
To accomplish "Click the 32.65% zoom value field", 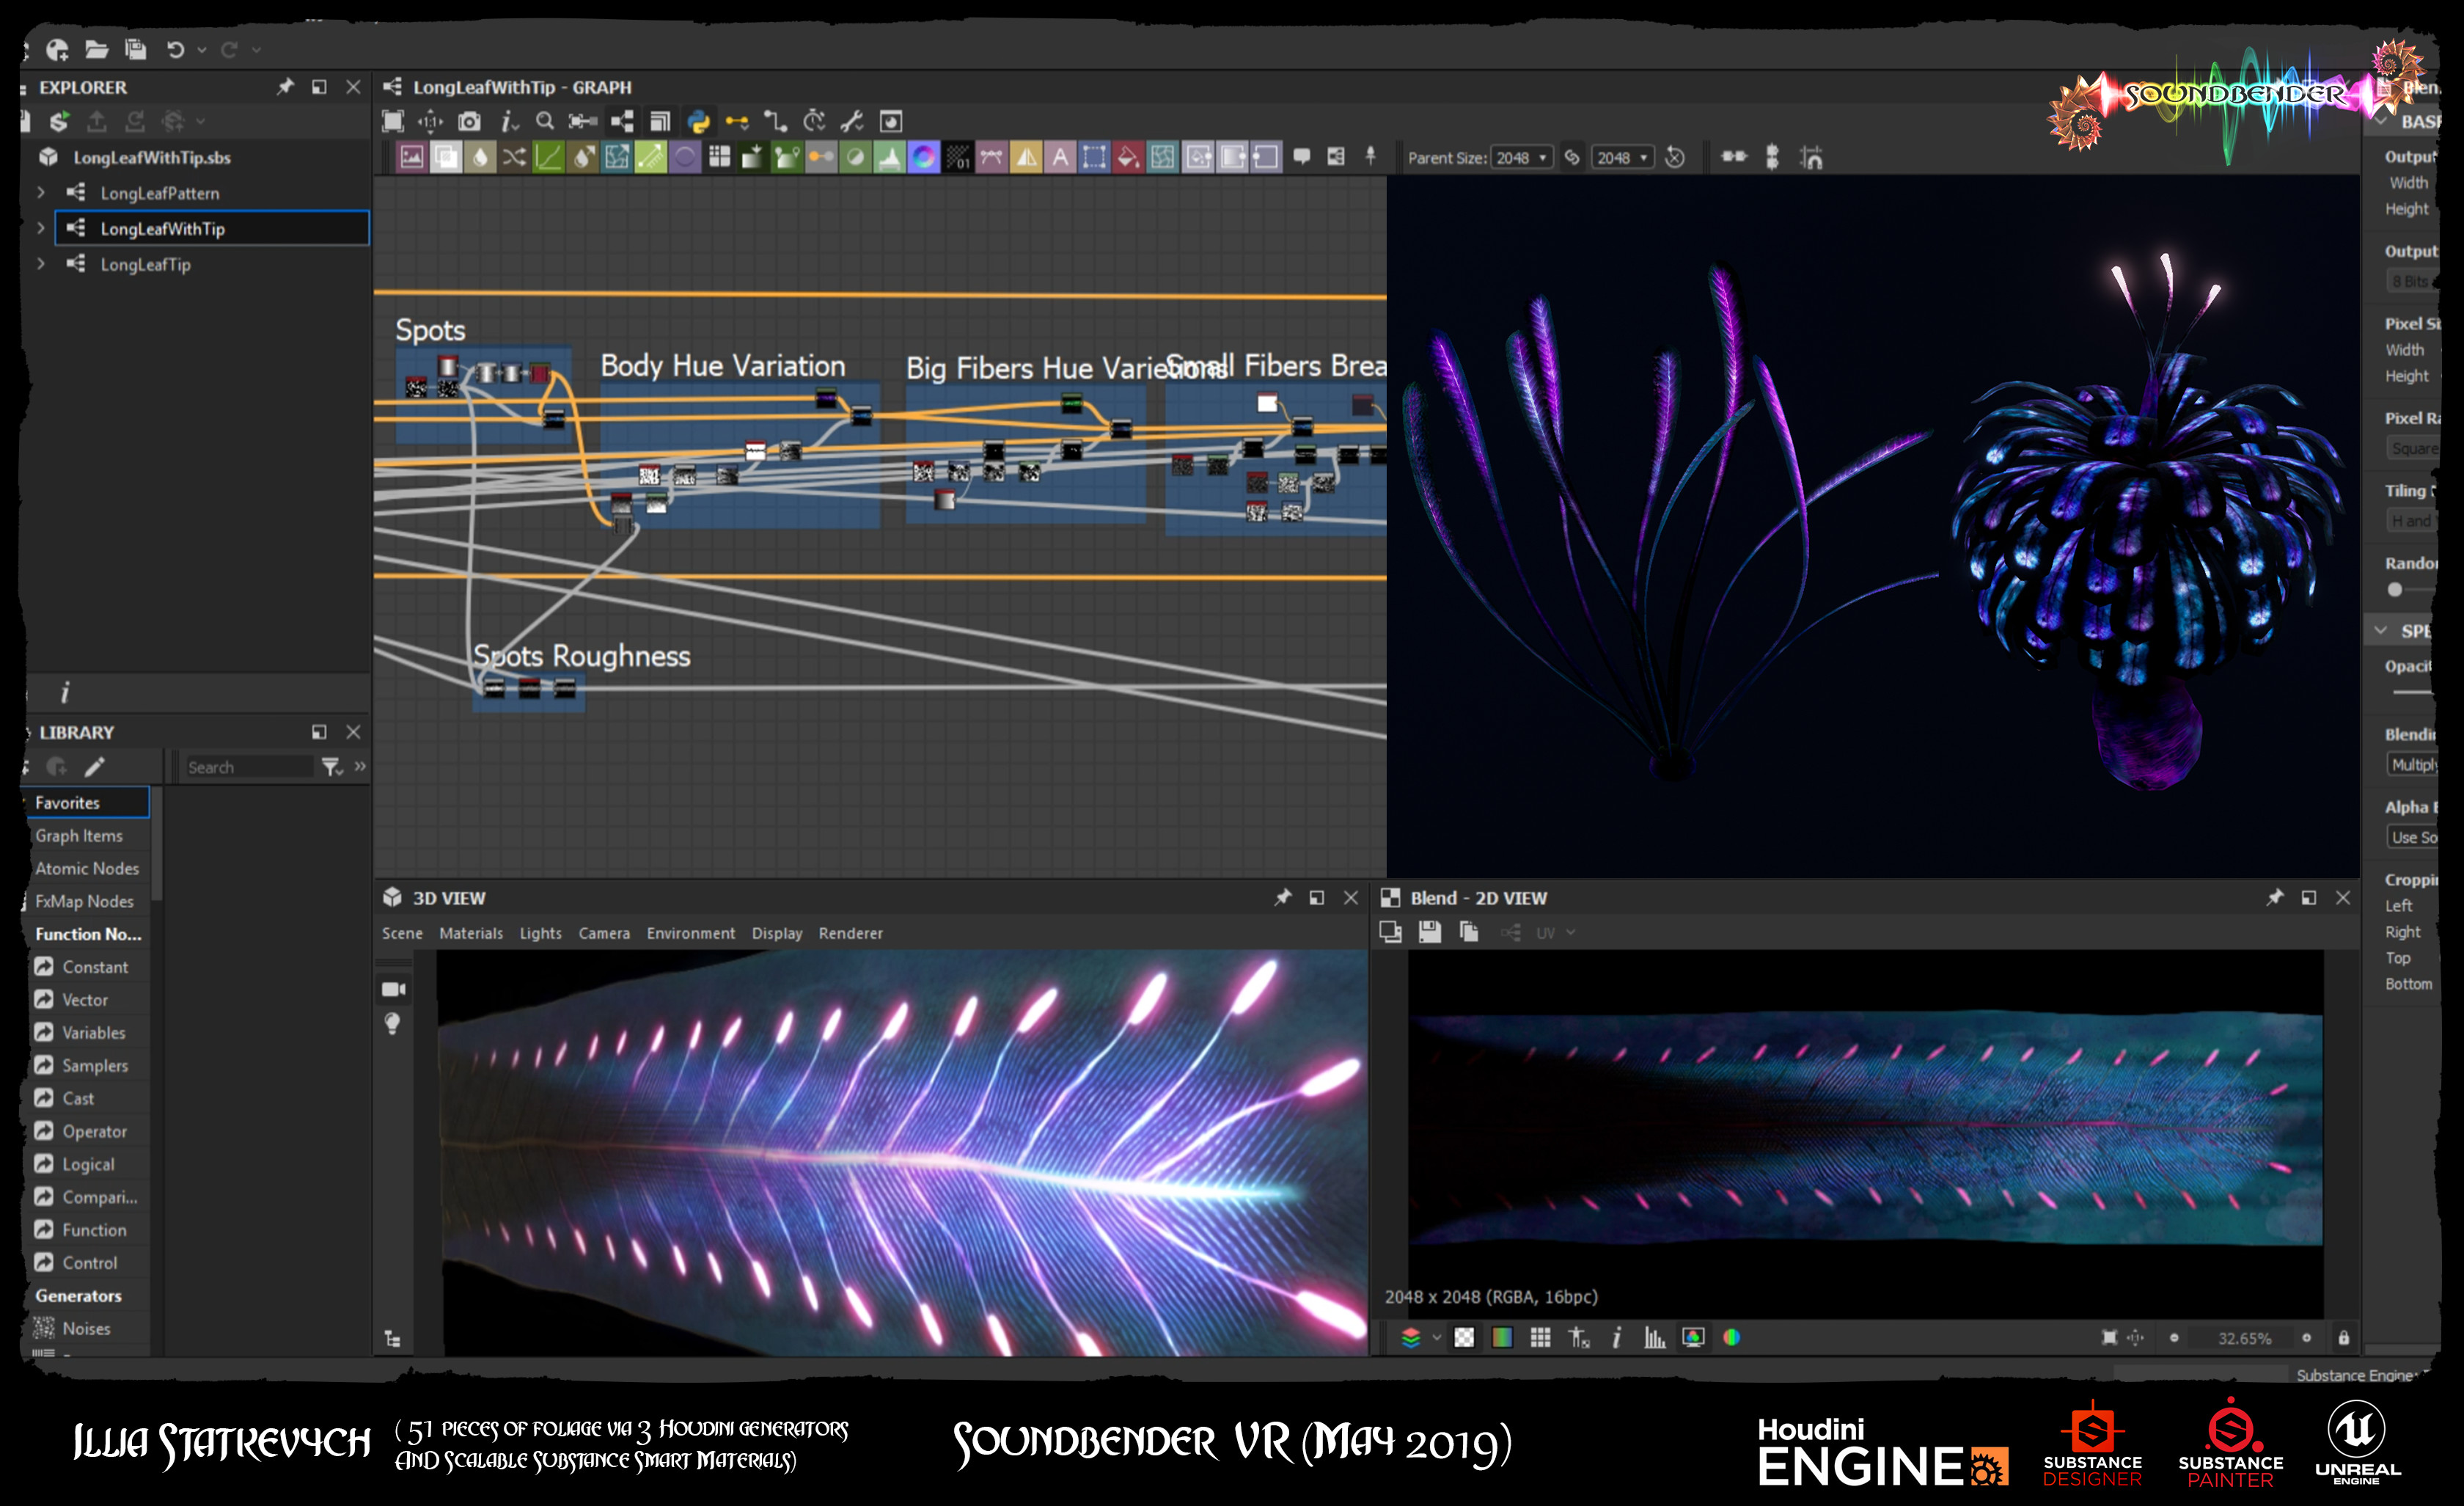I will (2244, 1338).
